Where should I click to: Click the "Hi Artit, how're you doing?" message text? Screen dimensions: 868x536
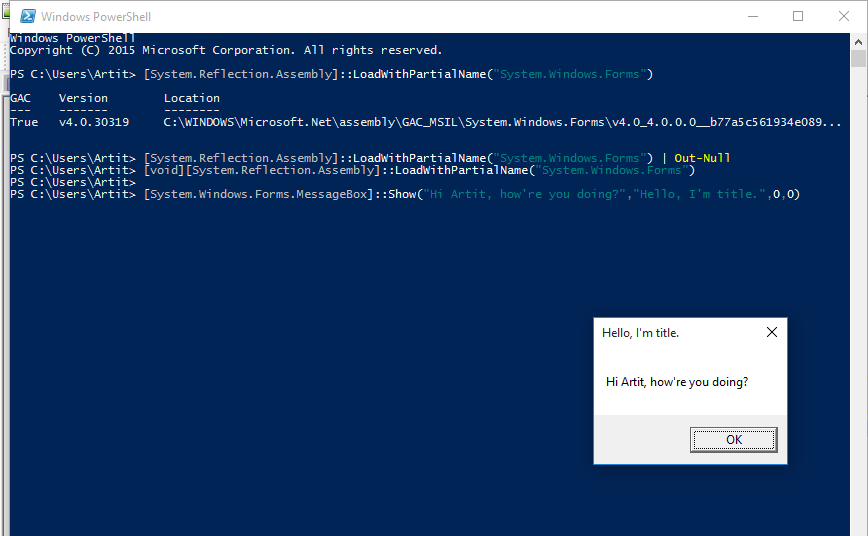pos(677,382)
